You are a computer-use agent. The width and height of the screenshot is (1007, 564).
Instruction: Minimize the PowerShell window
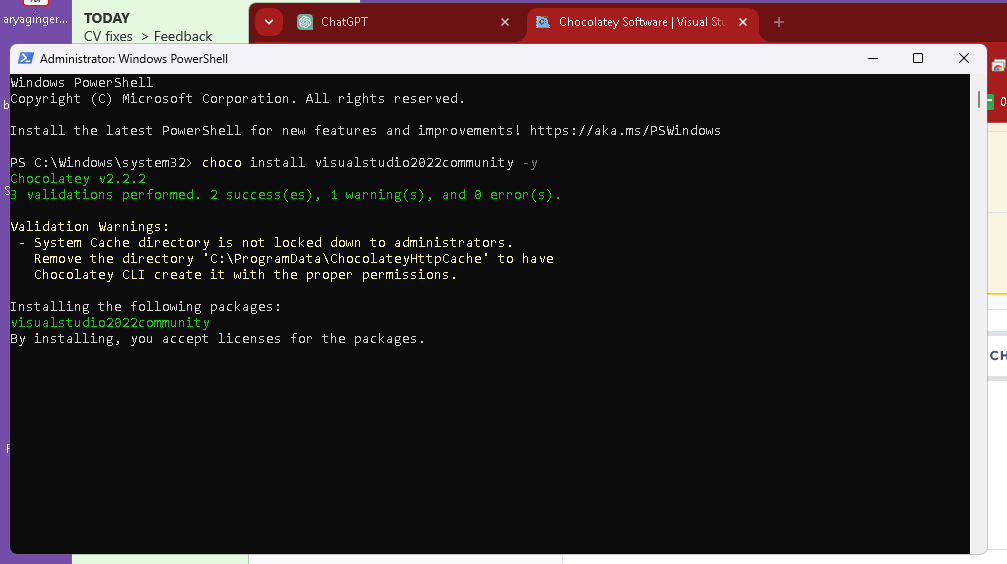point(873,58)
